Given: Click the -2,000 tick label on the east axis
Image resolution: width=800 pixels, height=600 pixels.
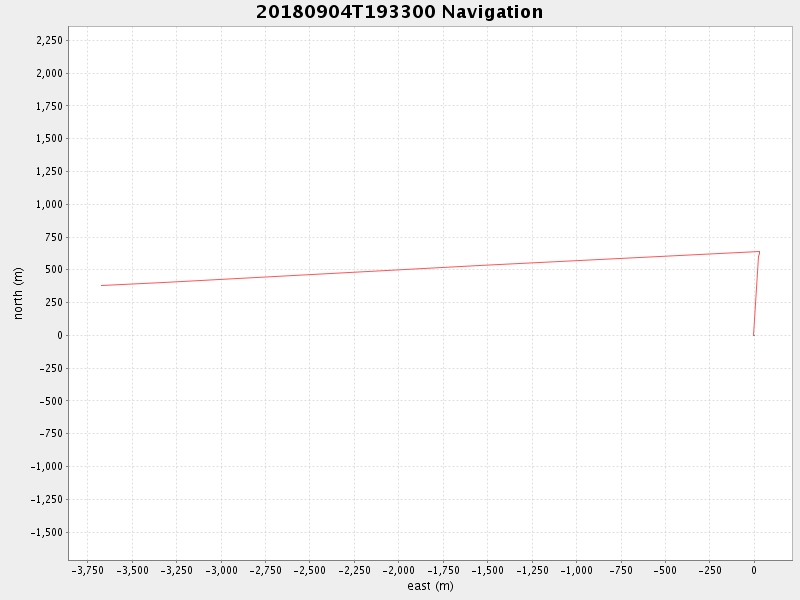Looking at the screenshot, I should point(398,570).
